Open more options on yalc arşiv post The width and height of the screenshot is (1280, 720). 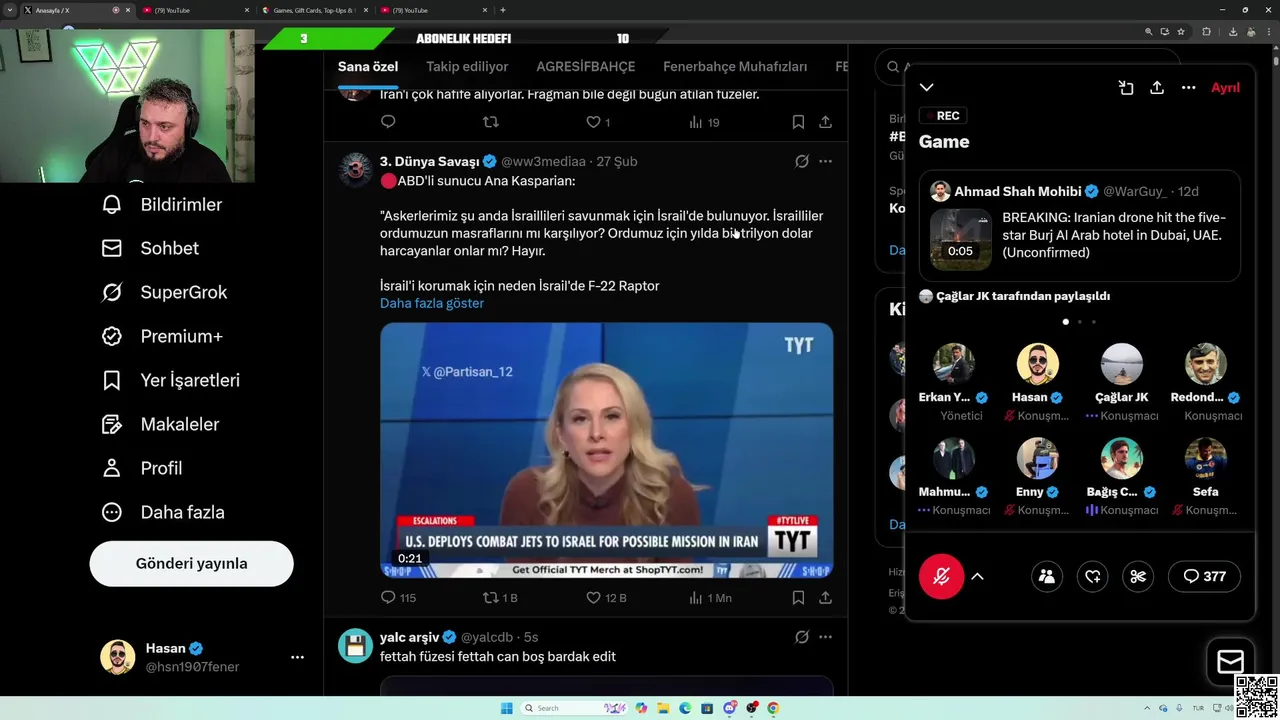pos(825,637)
